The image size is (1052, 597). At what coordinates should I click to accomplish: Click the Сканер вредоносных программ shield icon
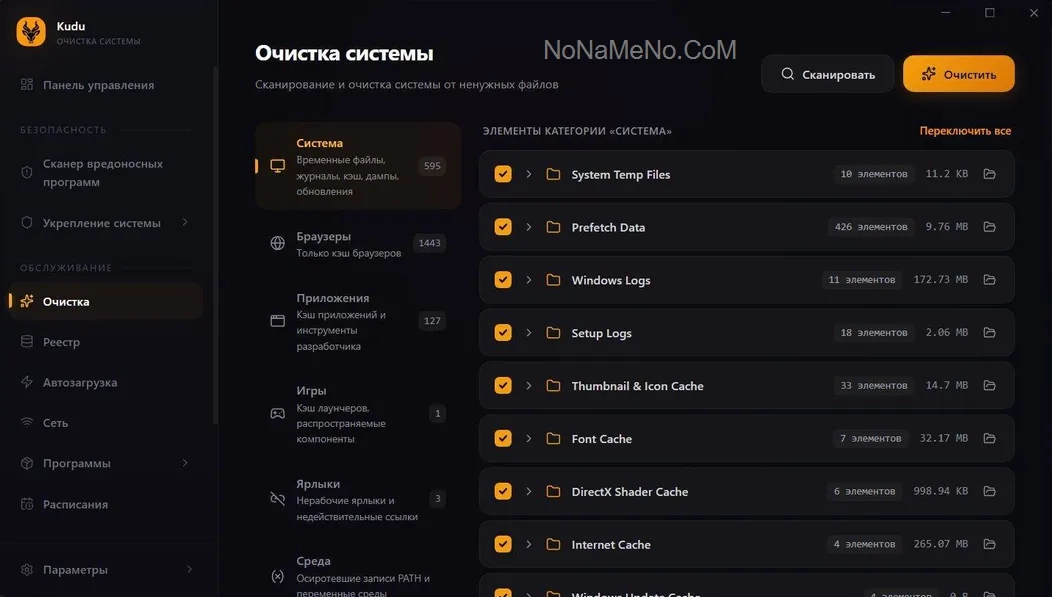point(27,172)
